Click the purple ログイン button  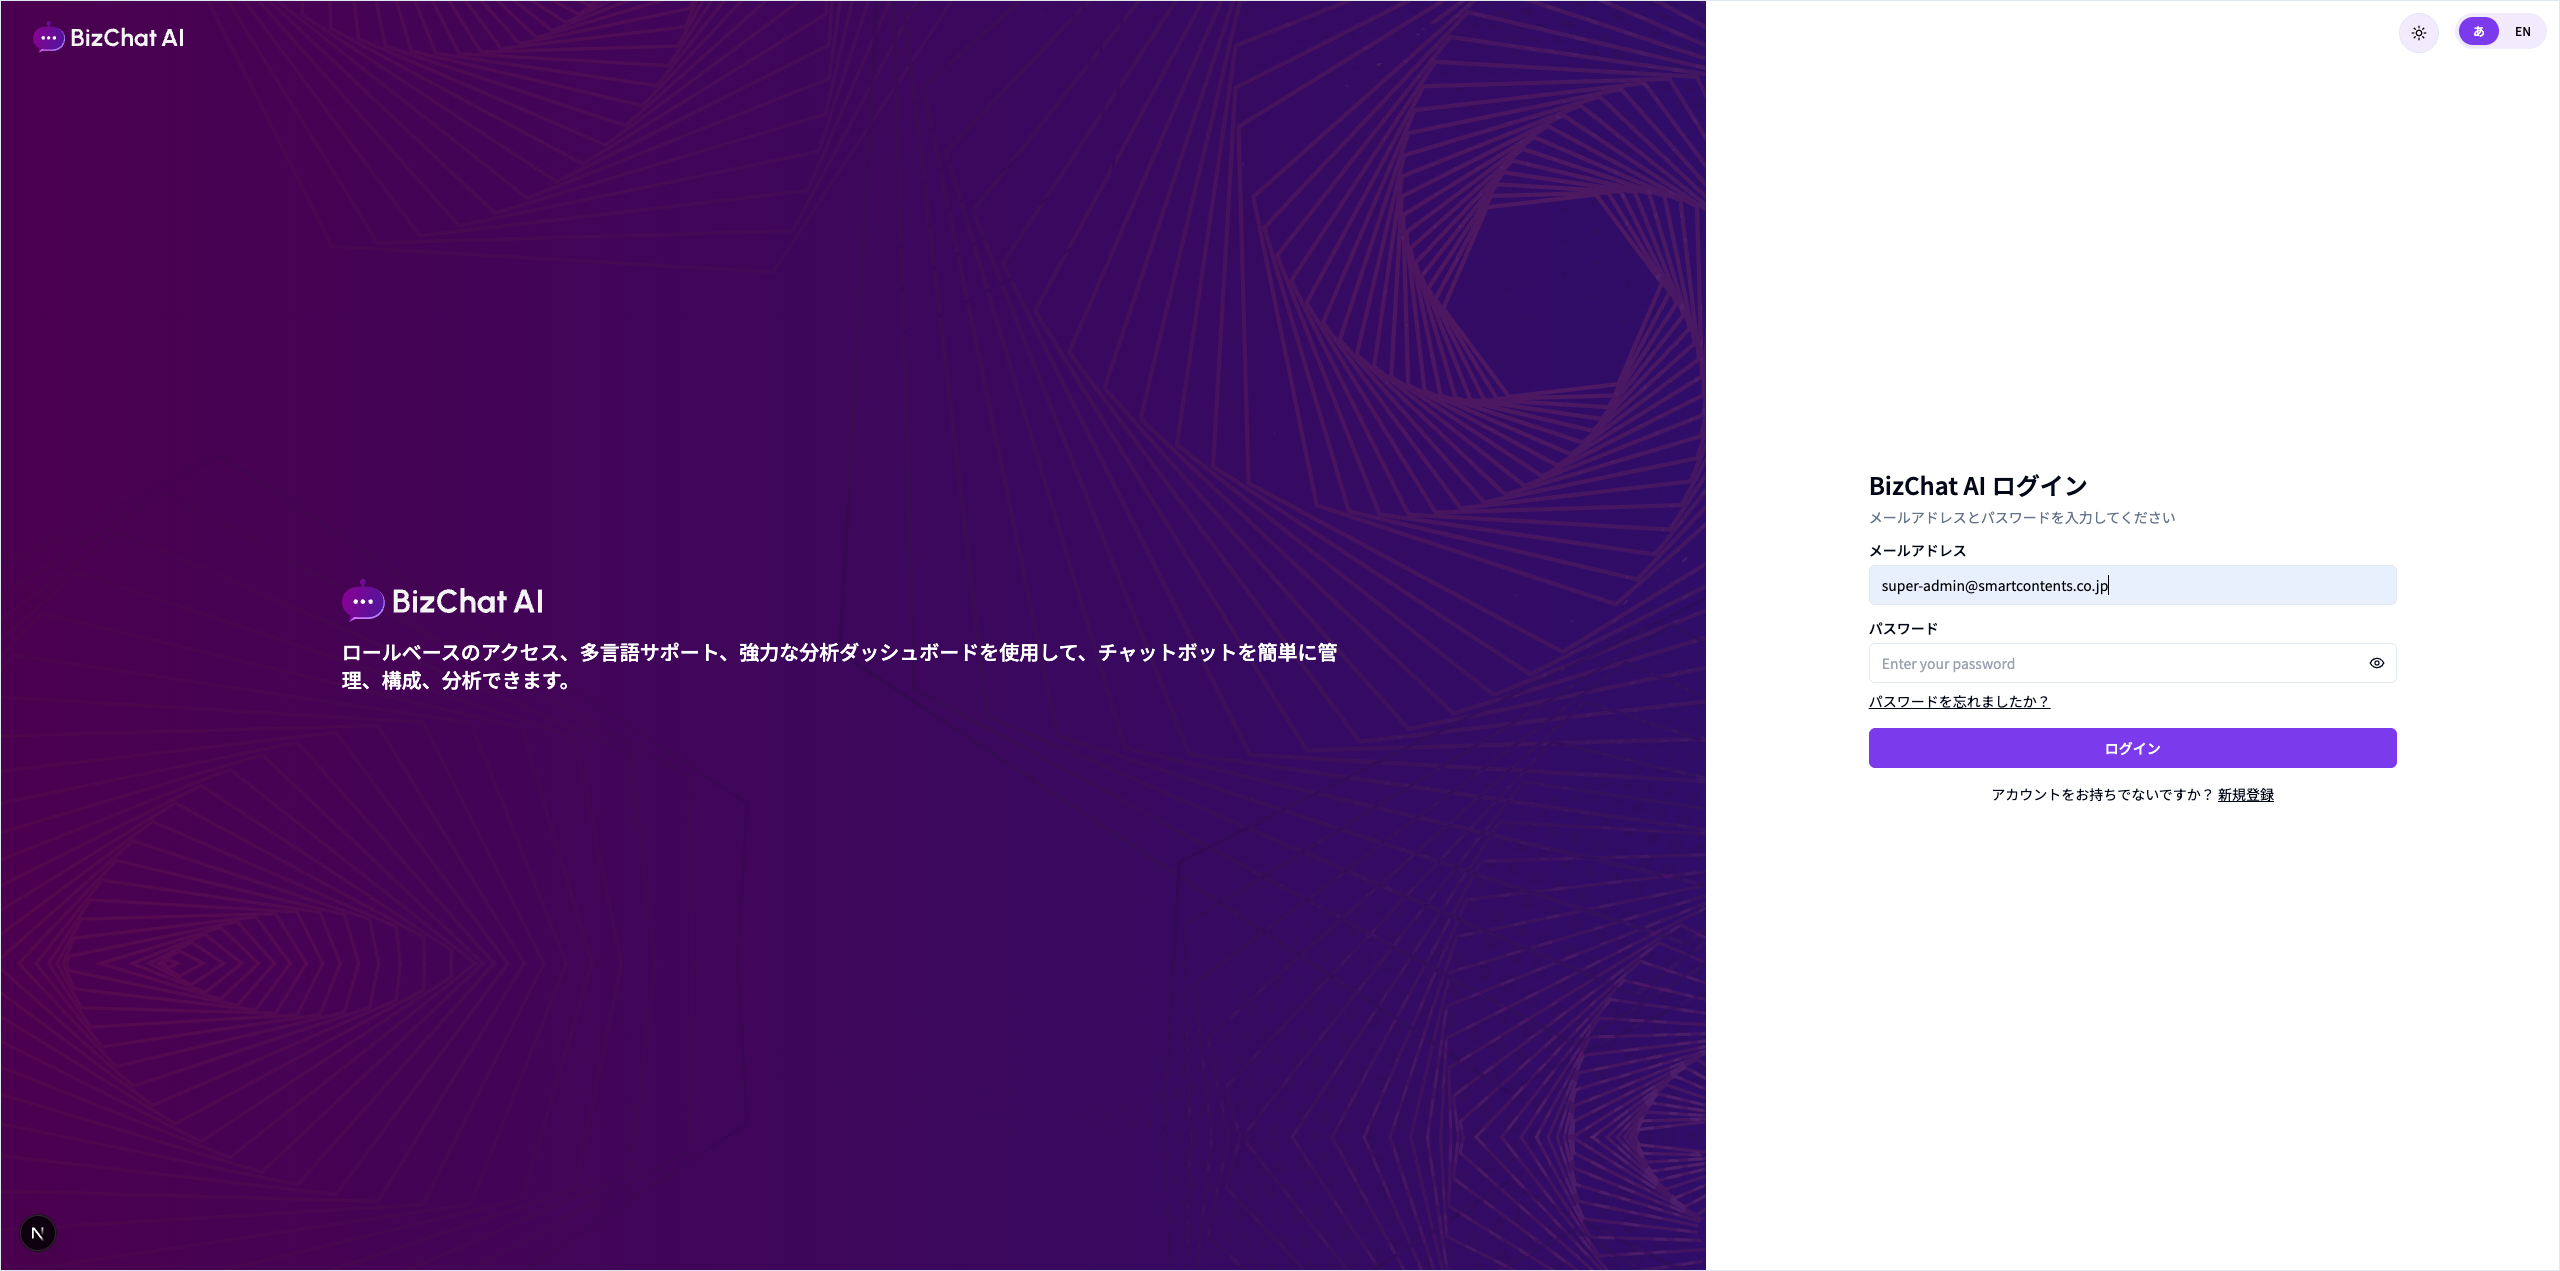pyautogui.click(x=2132, y=748)
